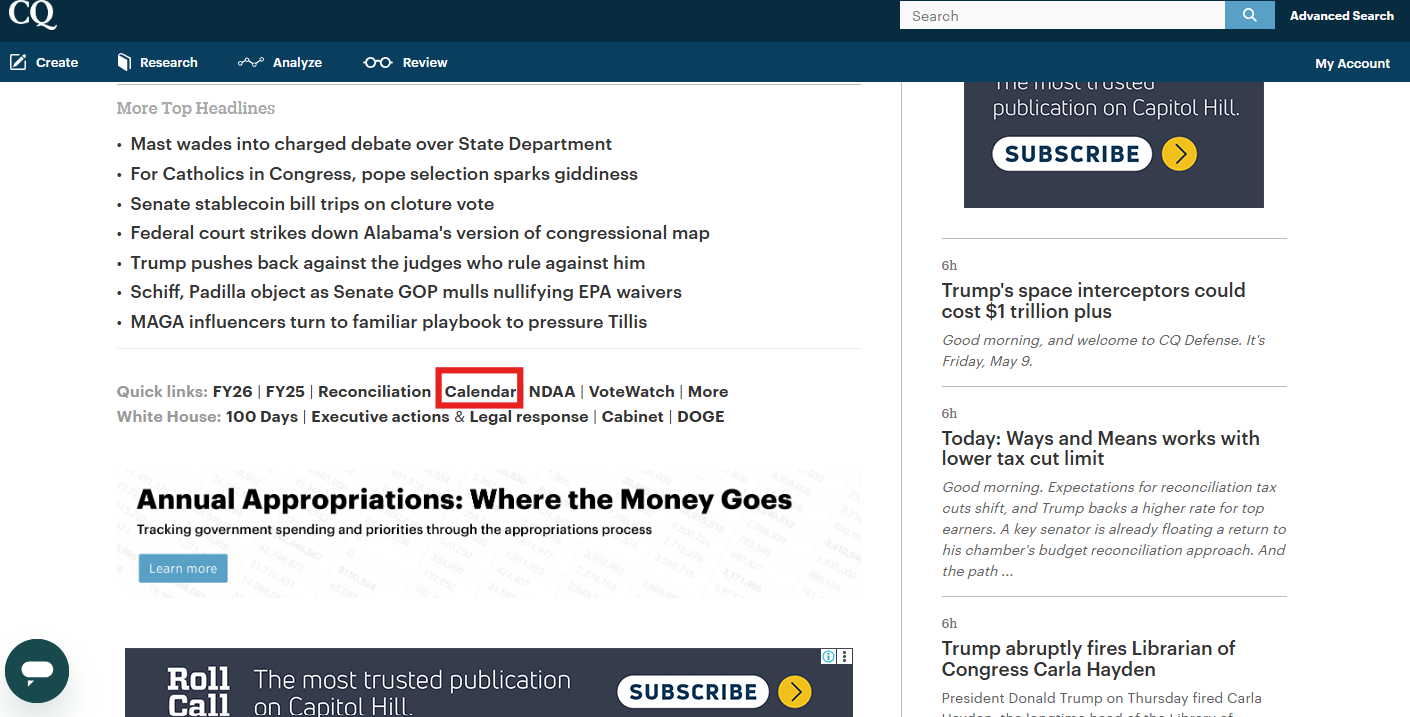
Task: Open the Create menu
Action: (45, 62)
